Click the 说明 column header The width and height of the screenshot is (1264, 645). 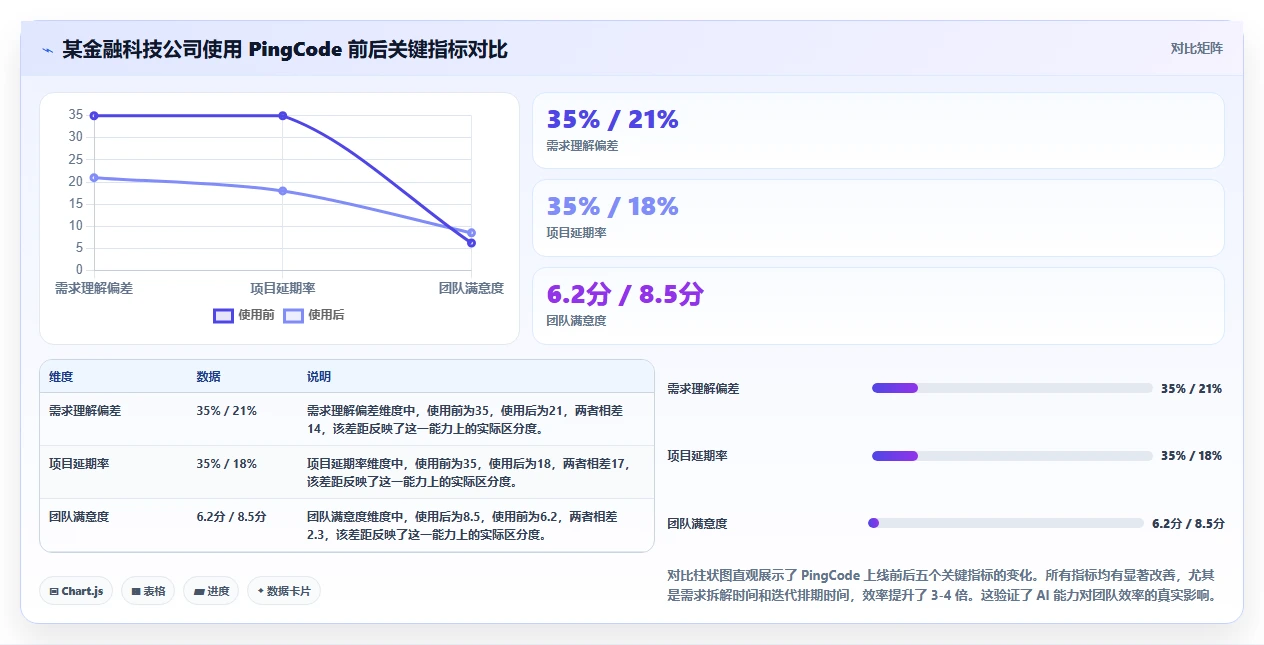click(319, 377)
